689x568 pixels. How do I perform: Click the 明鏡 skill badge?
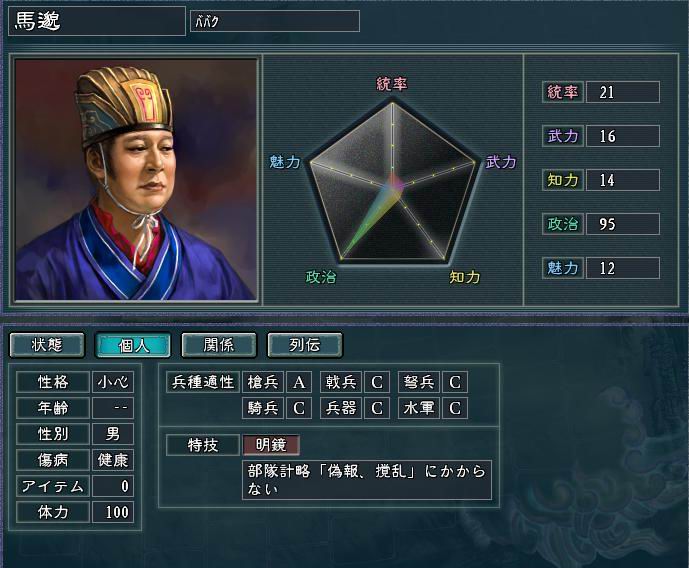[272, 445]
